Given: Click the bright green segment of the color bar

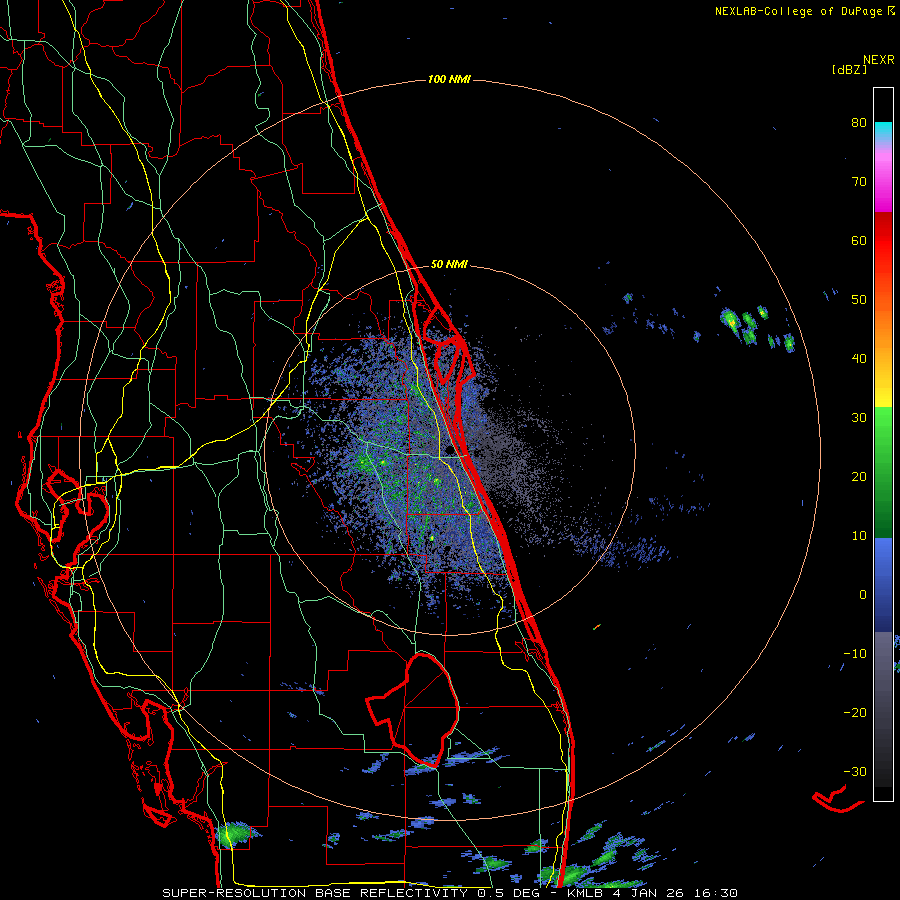Looking at the screenshot, I should [x=883, y=428].
